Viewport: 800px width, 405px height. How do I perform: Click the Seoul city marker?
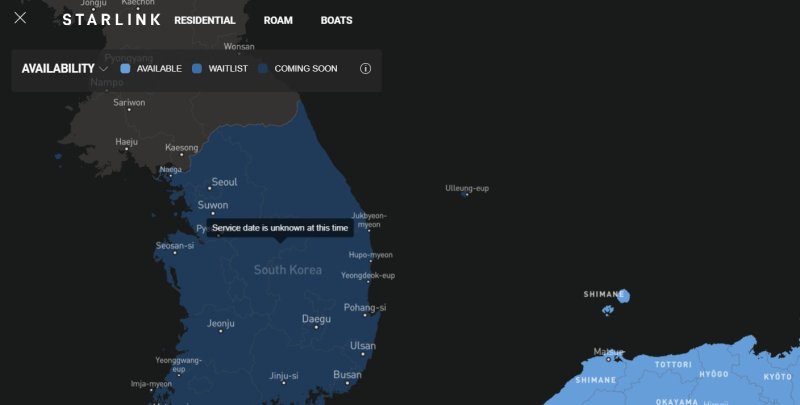[x=210, y=187]
